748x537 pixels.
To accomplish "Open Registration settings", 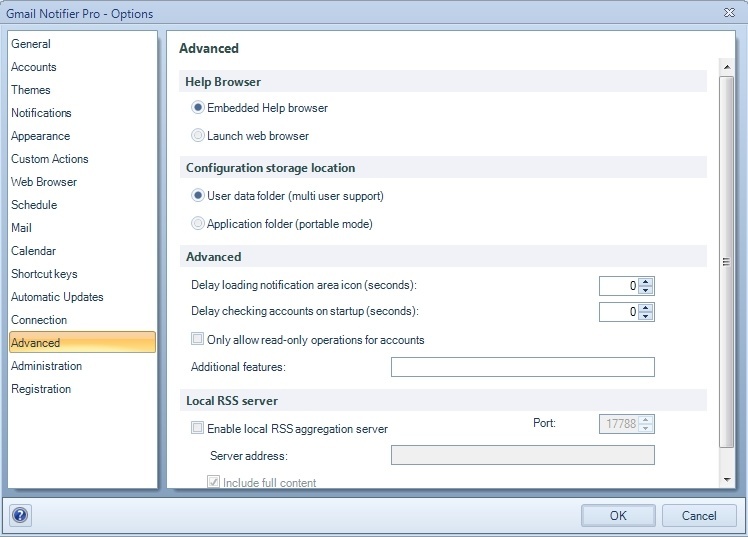I will click(83, 389).
